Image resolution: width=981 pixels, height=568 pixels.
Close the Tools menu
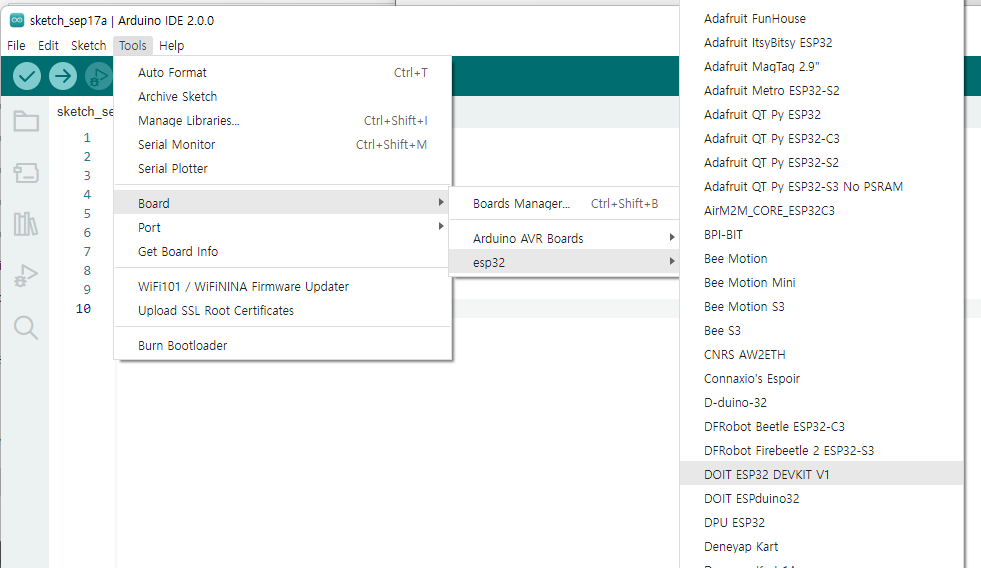pos(133,46)
